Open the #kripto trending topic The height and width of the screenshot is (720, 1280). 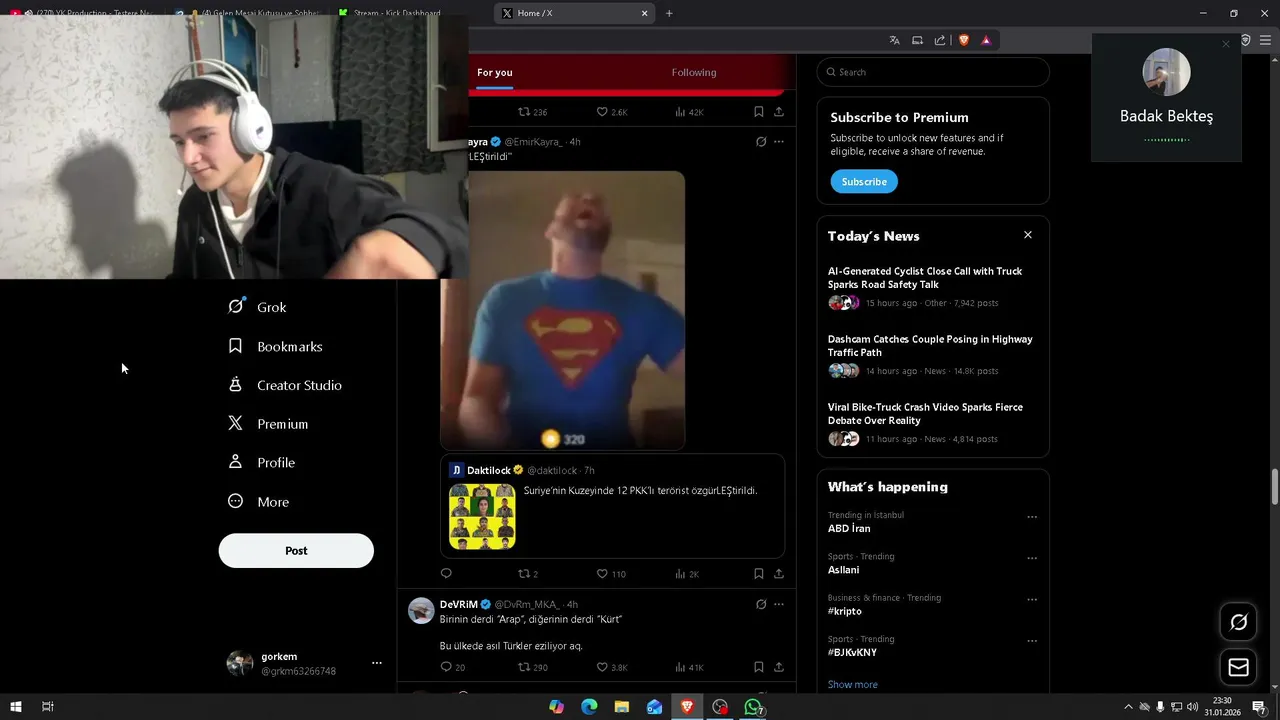pos(844,611)
